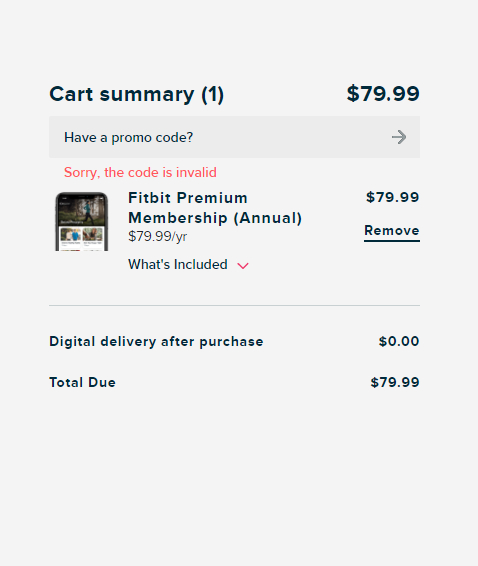Click the Digital delivery after purchase label
Screen dimensions: 478x566
(x=156, y=342)
